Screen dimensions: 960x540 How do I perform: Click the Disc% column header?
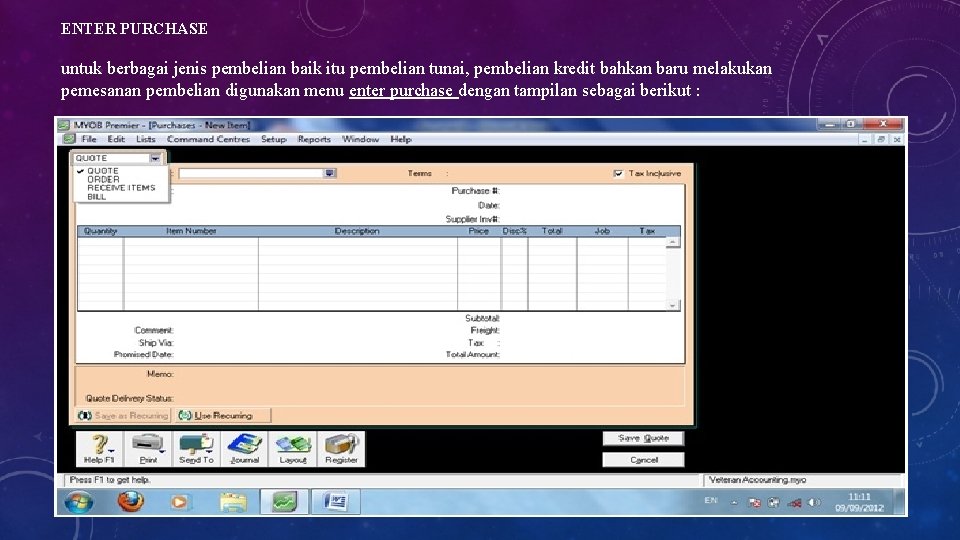[x=514, y=231]
